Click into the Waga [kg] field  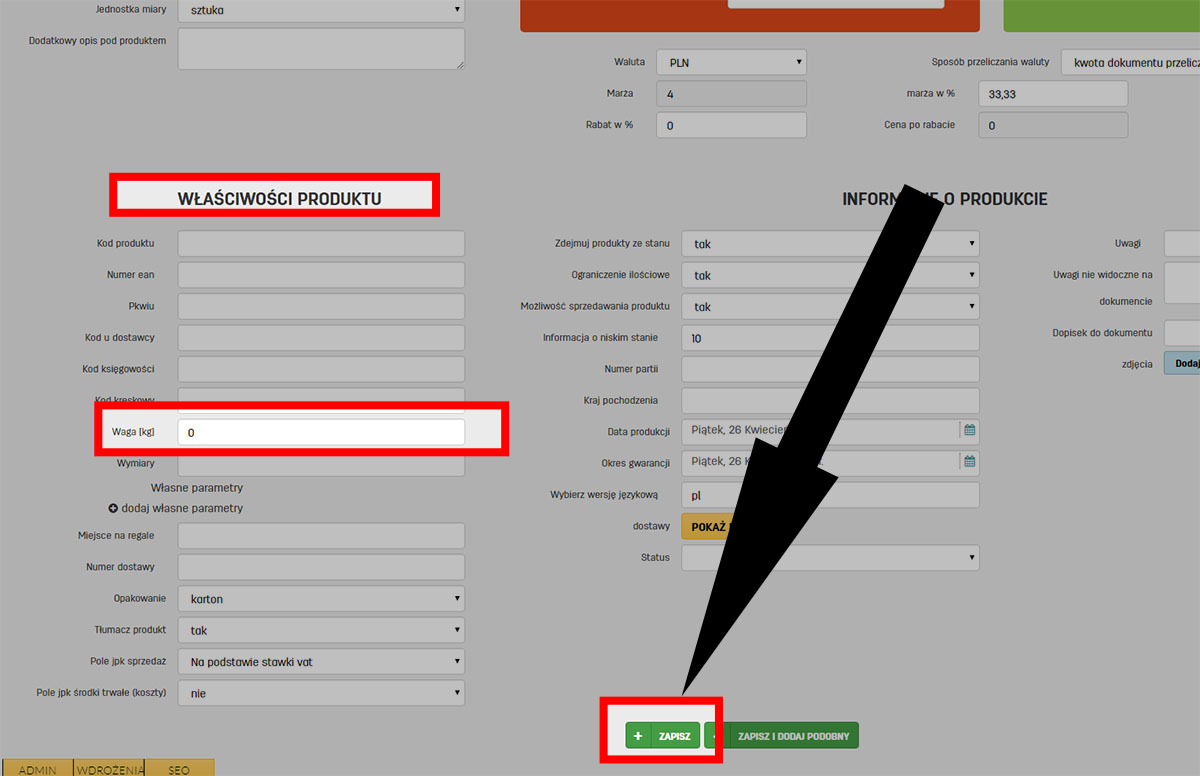click(321, 432)
